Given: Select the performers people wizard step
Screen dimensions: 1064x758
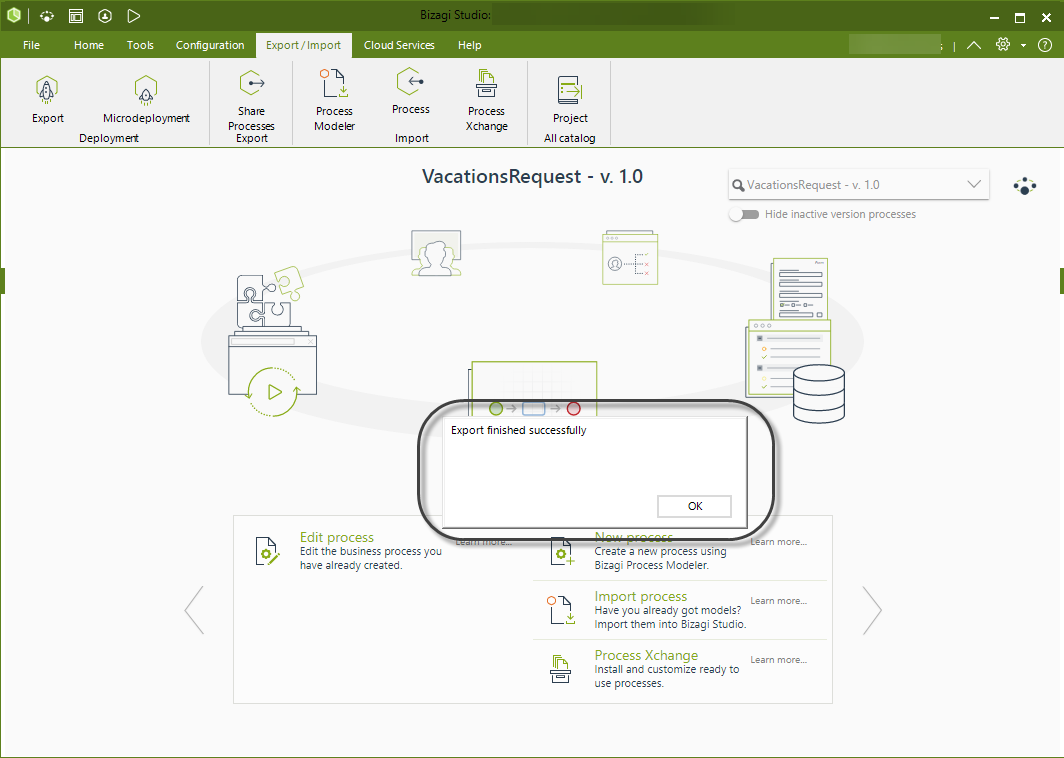Looking at the screenshot, I should 436,253.
